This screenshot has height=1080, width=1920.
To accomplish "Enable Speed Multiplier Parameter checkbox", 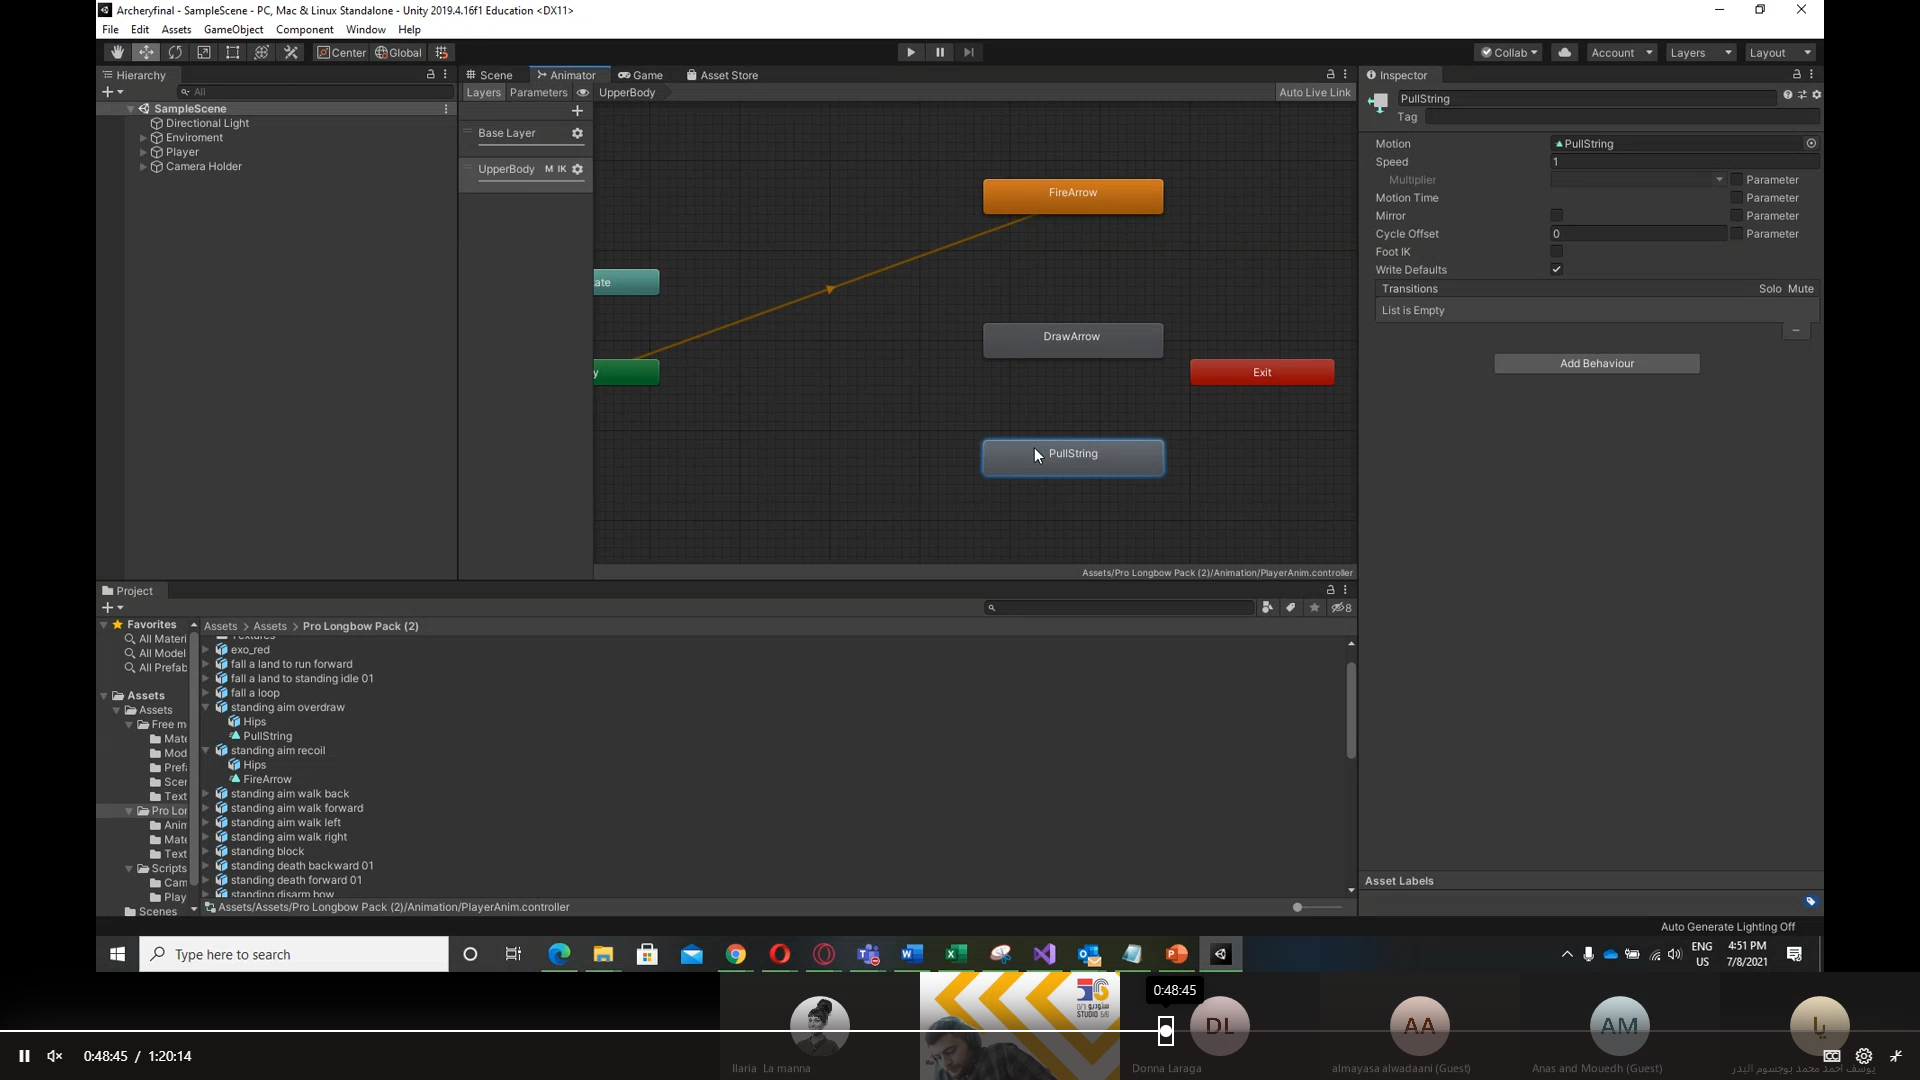I will point(1737,180).
